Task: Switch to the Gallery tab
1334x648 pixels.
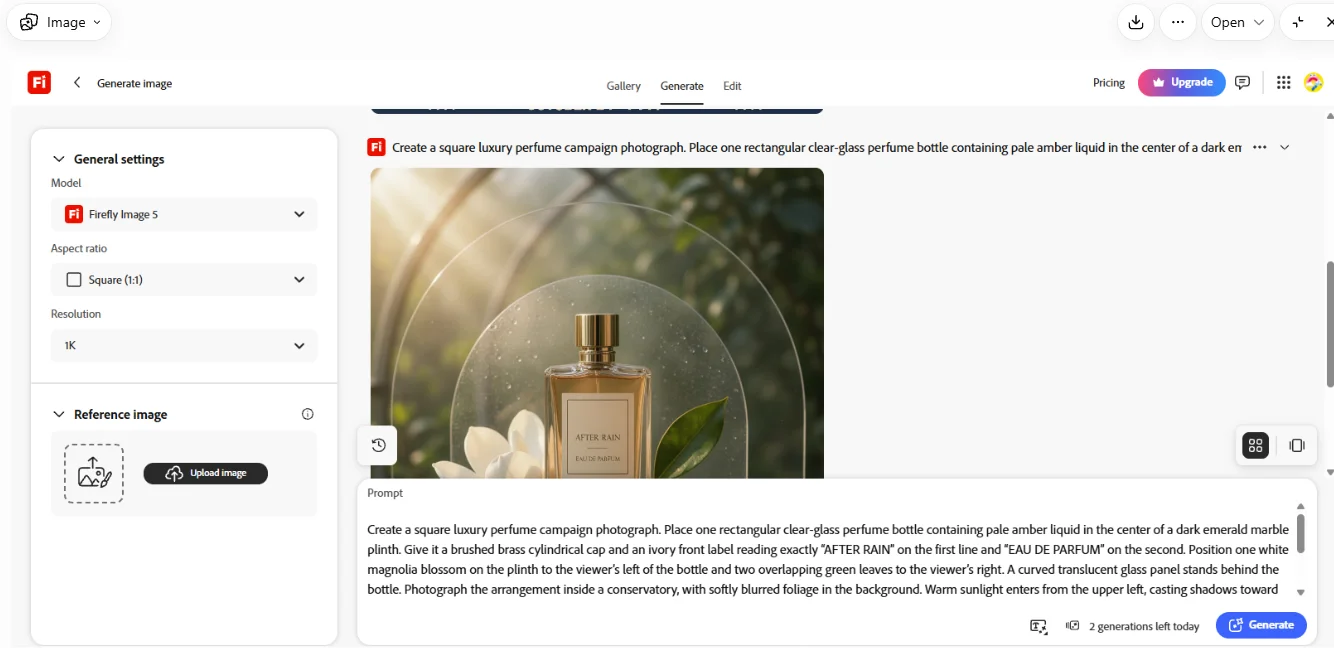Action: [623, 86]
